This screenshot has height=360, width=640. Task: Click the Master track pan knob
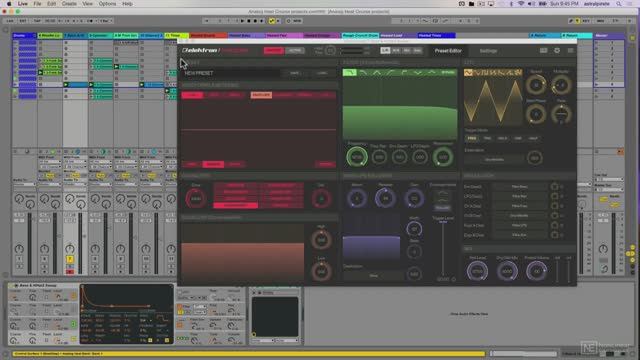[x=603, y=249]
